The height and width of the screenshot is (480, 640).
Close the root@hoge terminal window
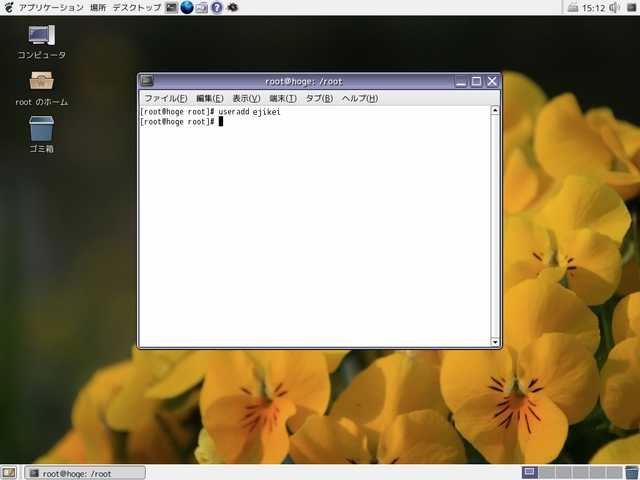click(492, 81)
